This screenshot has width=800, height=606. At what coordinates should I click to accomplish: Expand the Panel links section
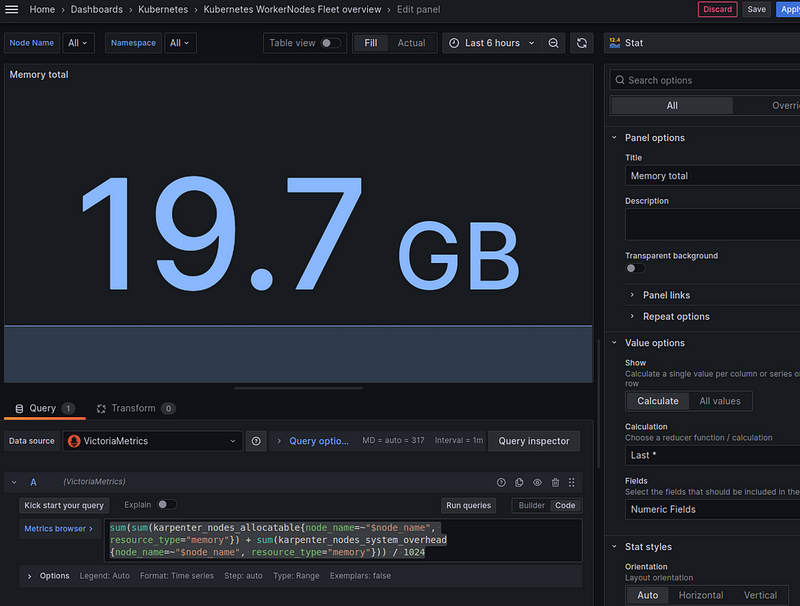[666, 295]
